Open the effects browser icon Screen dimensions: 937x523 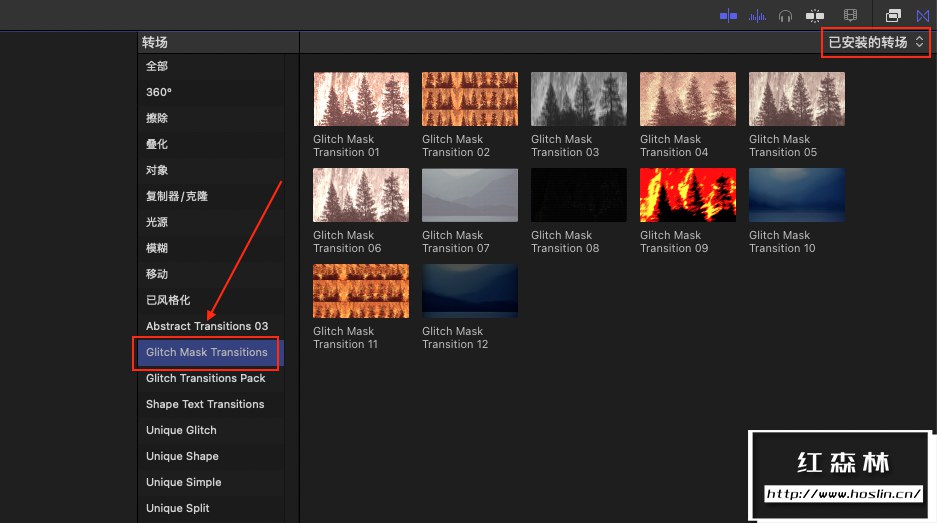click(893, 16)
